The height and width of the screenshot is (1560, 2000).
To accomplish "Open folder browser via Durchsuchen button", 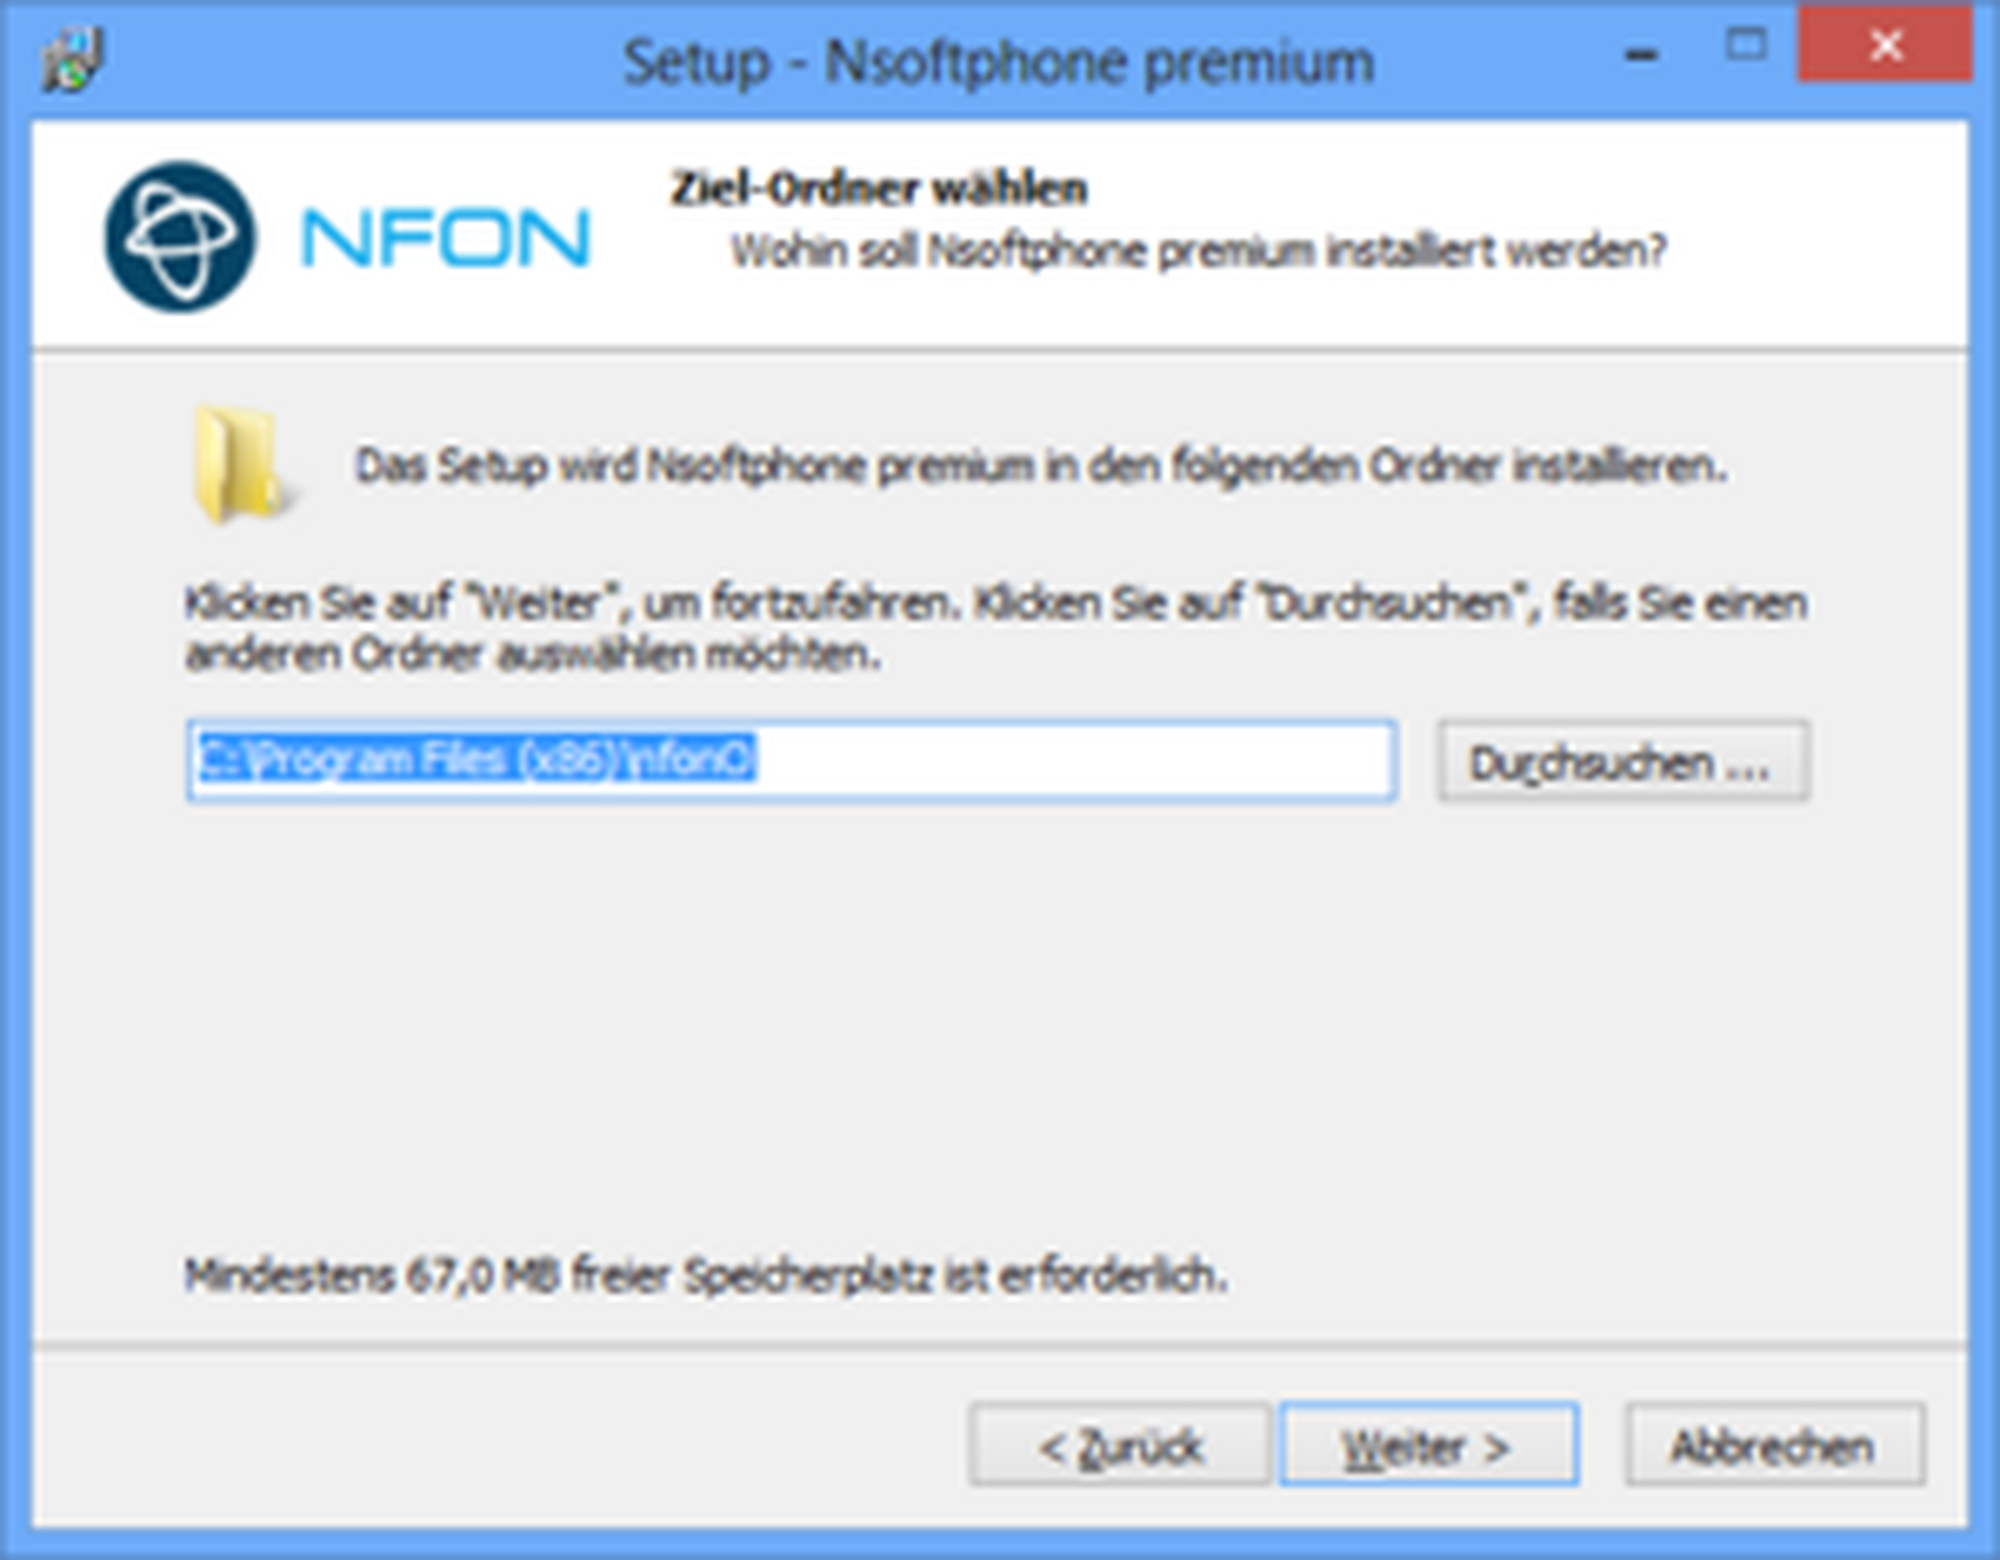I will [x=1623, y=762].
